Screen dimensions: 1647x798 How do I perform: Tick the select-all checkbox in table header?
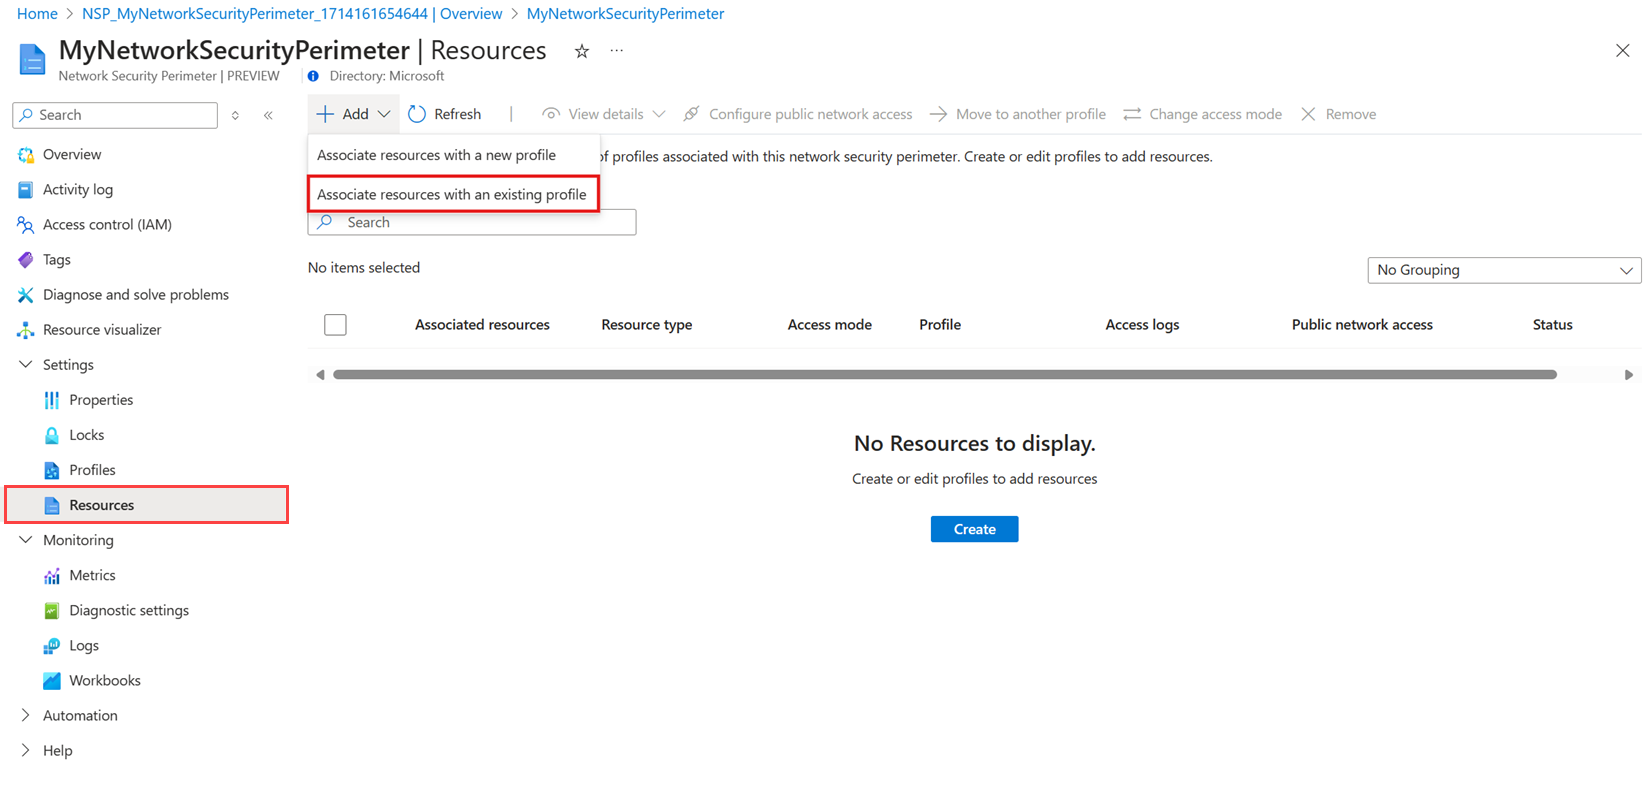pyautogui.click(x=335, y=325)
